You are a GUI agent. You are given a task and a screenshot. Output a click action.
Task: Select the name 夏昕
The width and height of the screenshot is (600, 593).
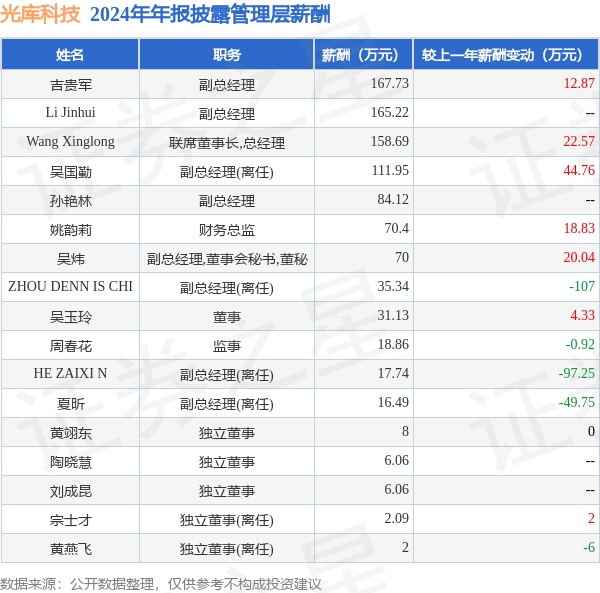coord(71,404)
